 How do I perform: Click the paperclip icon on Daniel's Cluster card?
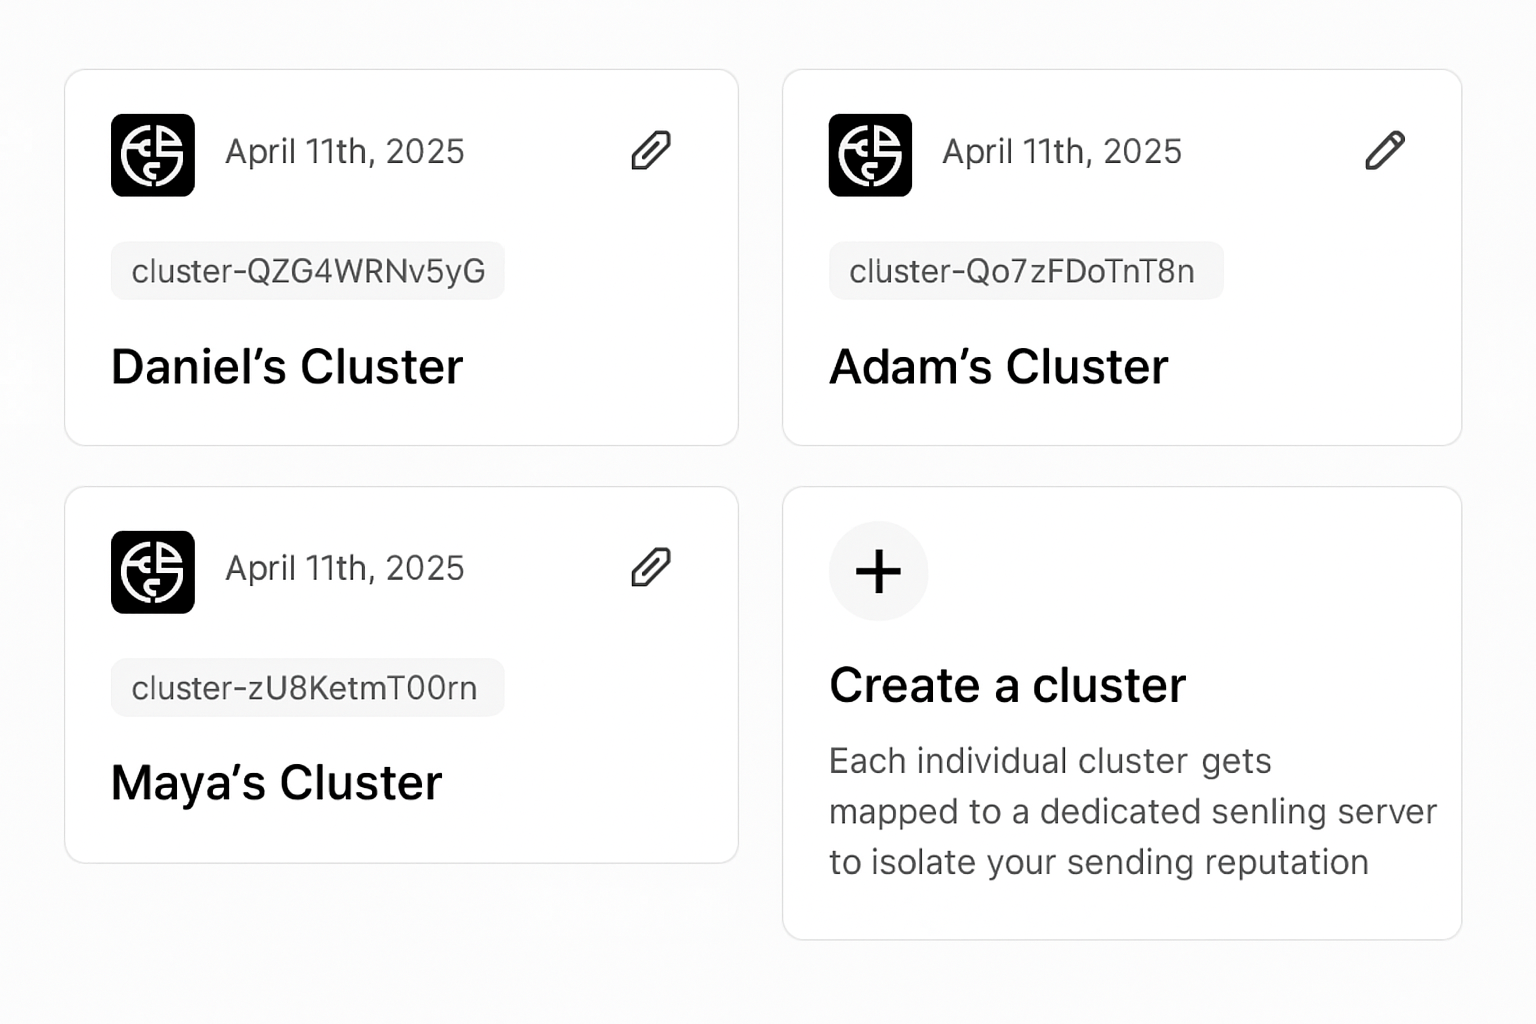click(651, 151)
